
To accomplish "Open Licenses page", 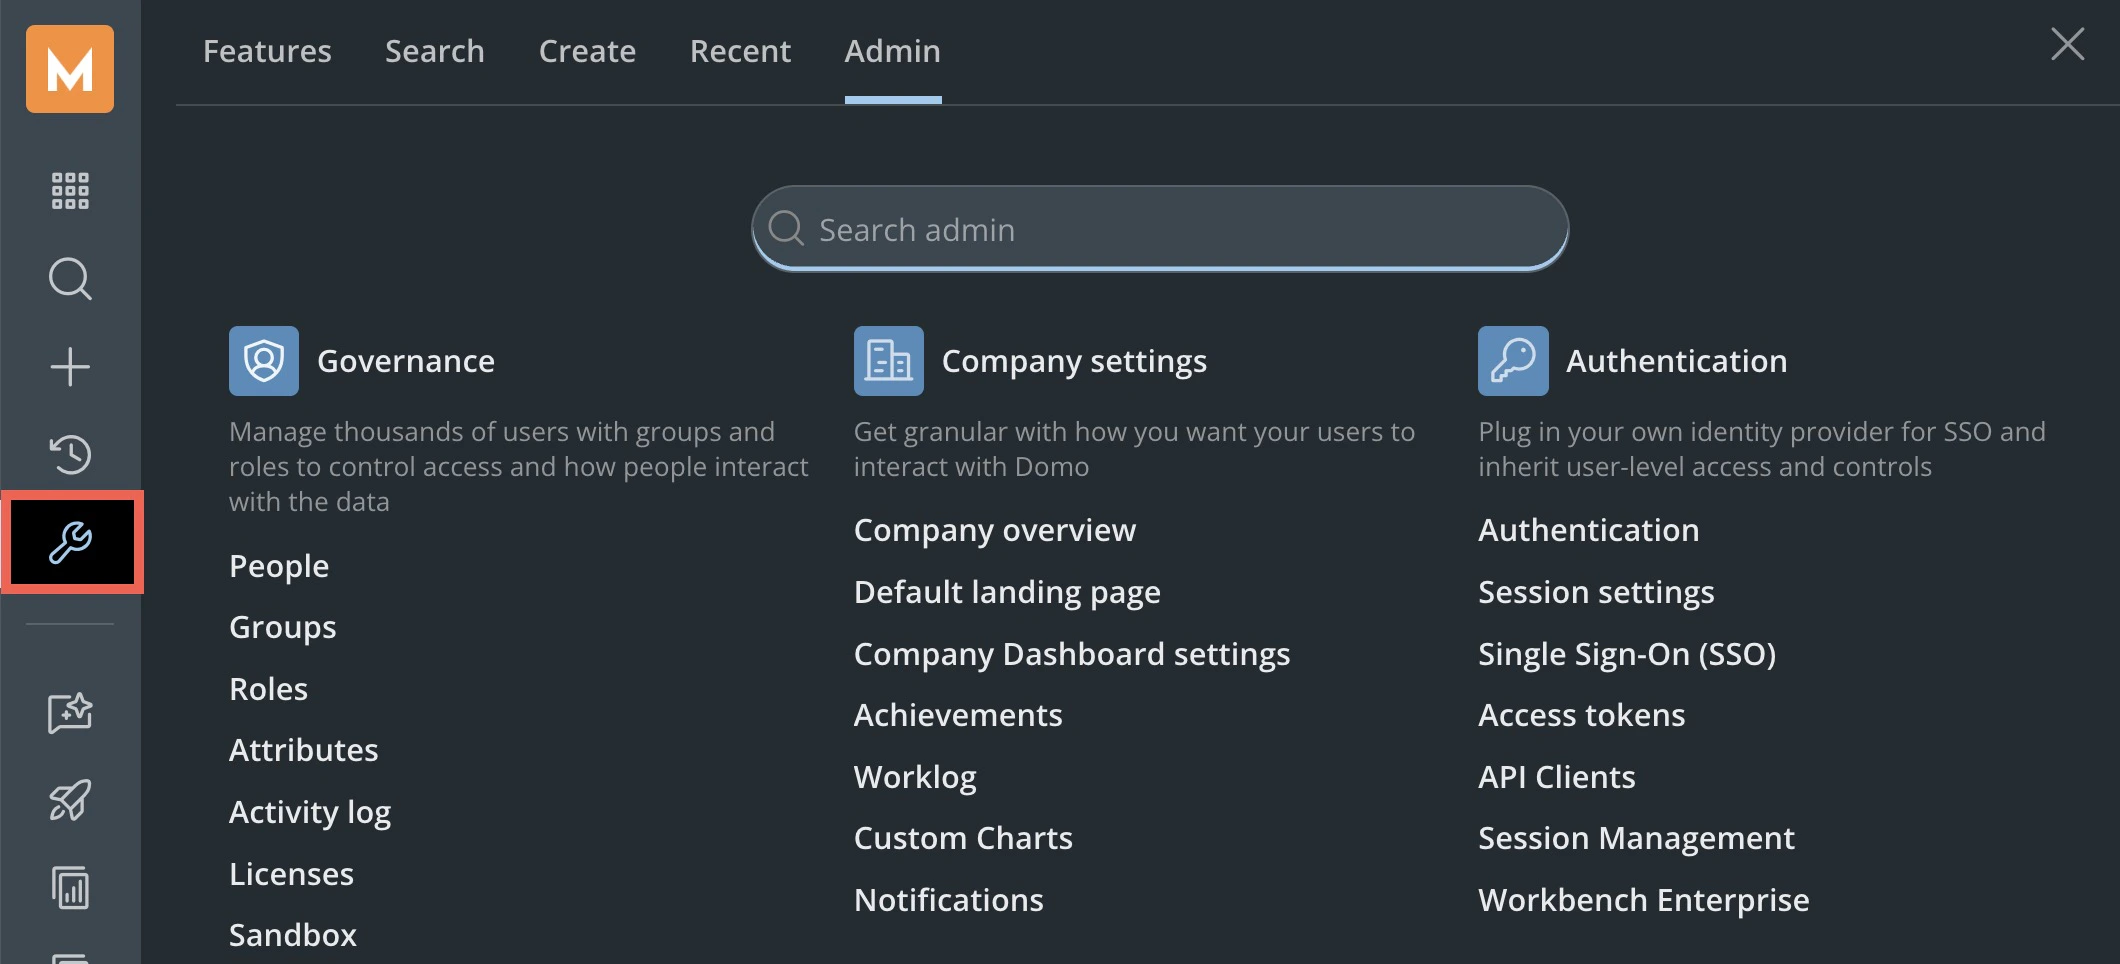I will pyautogui.click(x=292, y=874).
